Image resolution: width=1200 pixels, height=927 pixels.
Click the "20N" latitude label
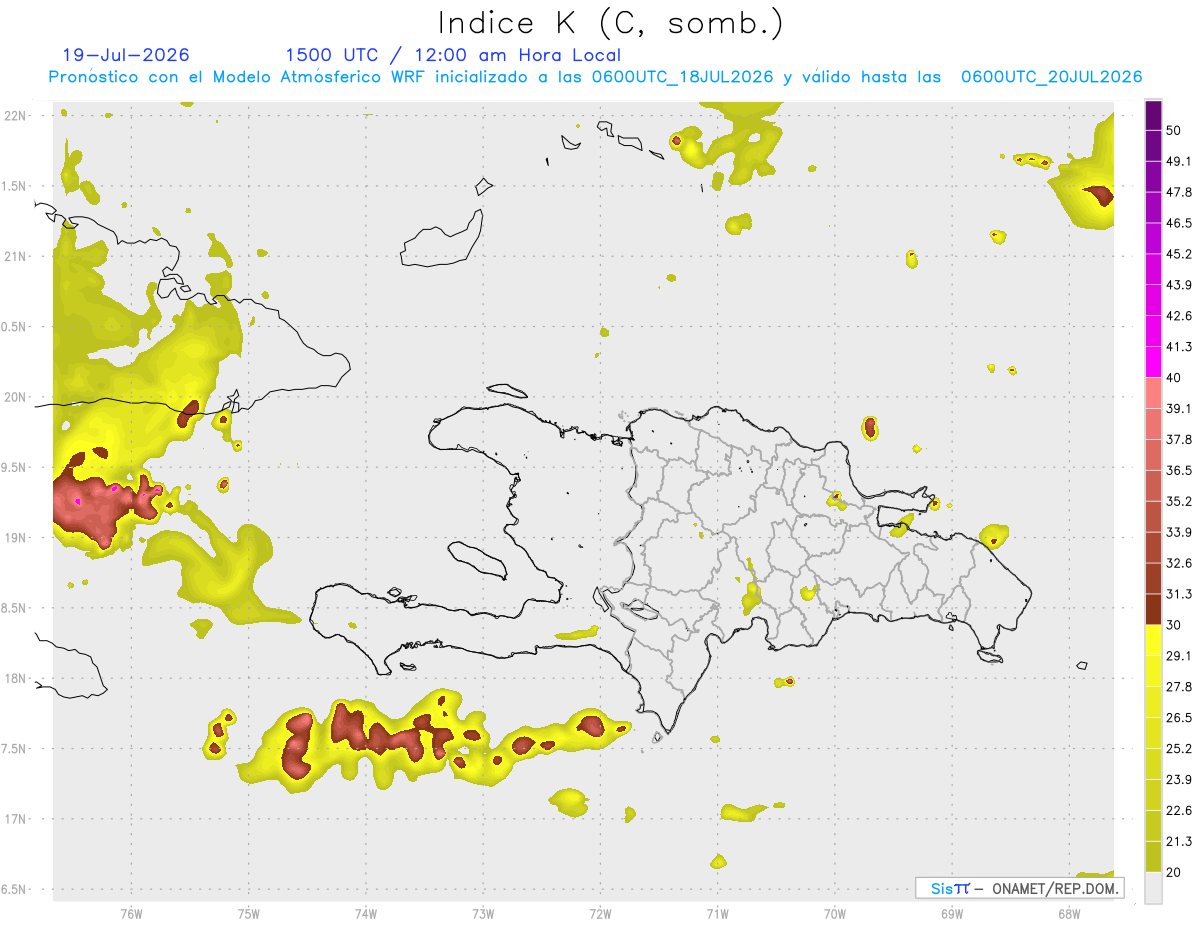[x=17, y=397]
